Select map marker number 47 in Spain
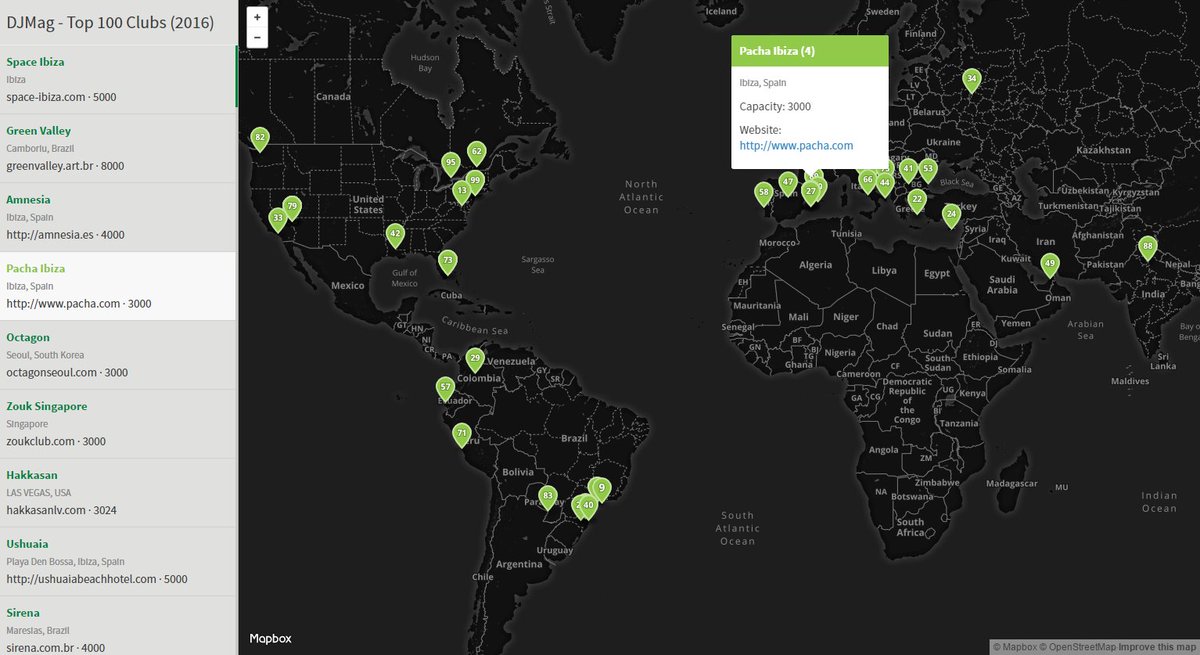 pyautogui.click(x=788, y=185)
